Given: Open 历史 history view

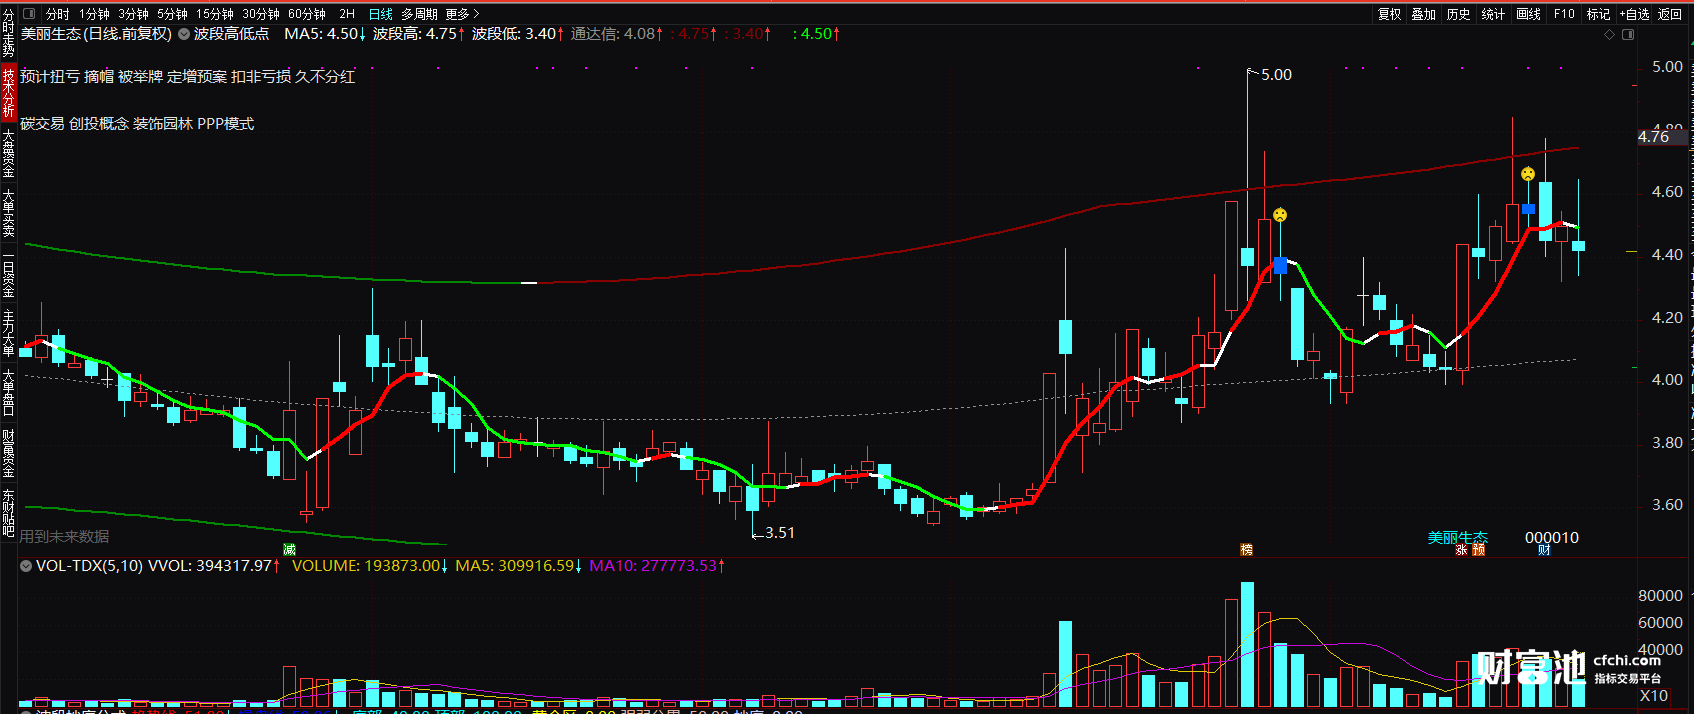Looking at the screenshot, I should coord(1459,14).
